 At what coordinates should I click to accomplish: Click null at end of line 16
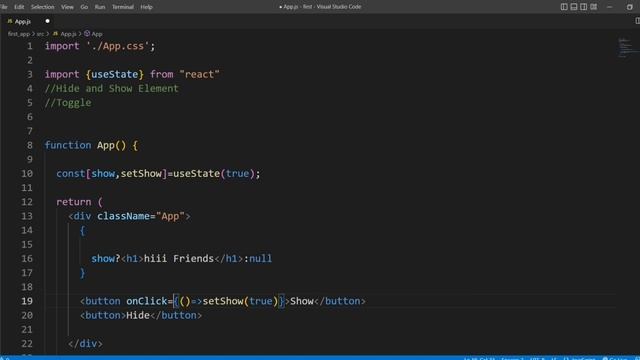click(x=260, y=259)
